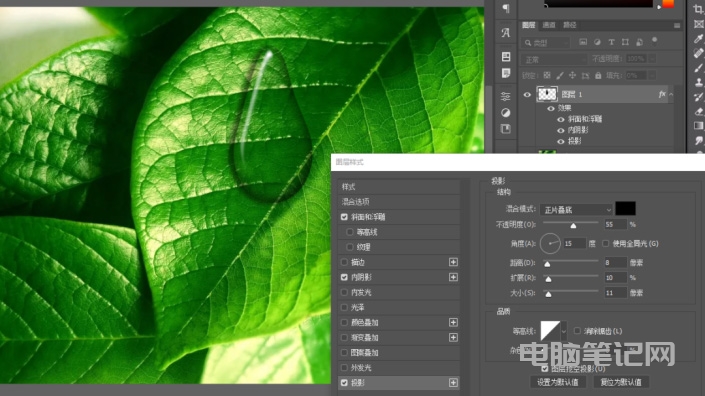Viewport: 705px width, 396px height.
Task: Open 混合模式 dropdown showing 正片叠底
Action: point(576,209)
